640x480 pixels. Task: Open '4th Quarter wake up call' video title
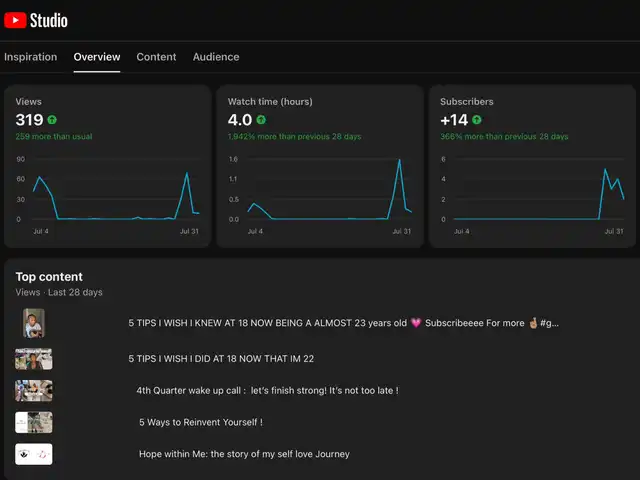(x=267, y=390)
